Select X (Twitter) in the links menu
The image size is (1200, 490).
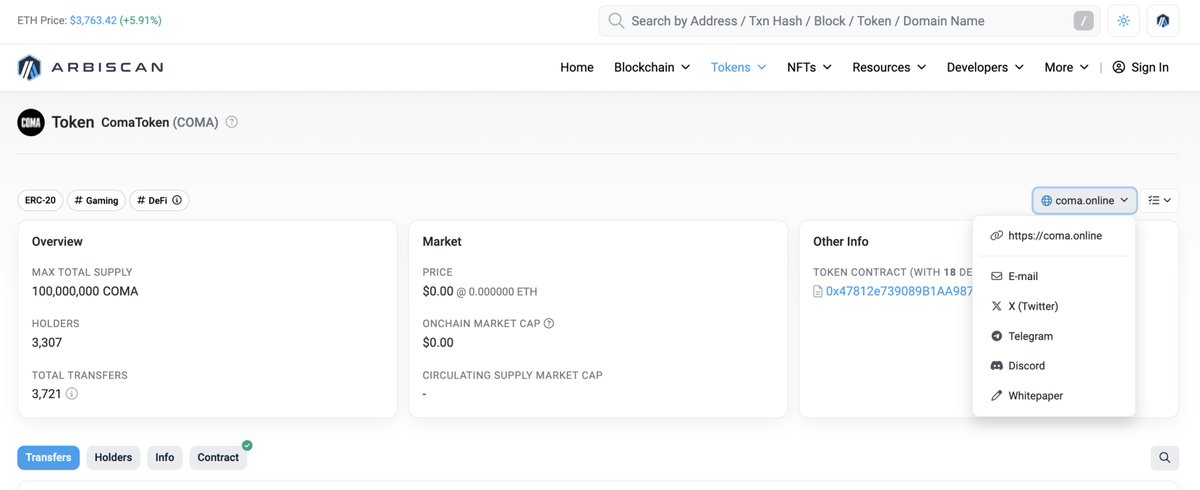point(1054,306)
